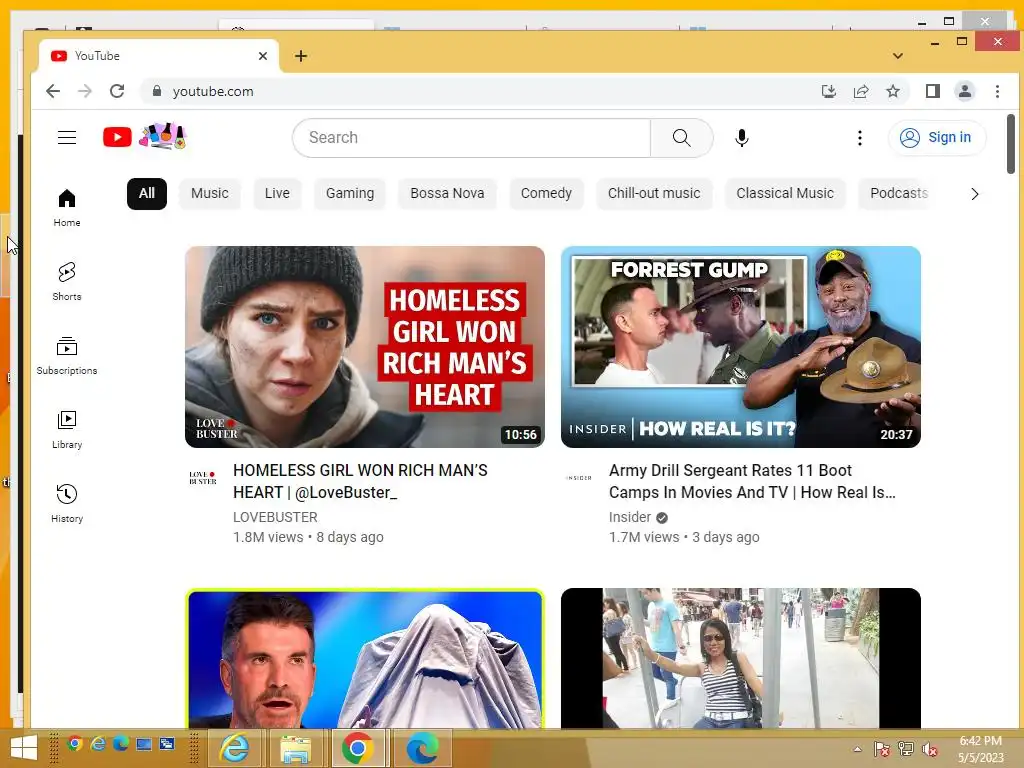Screen dimensions: 1024x768
Task: Show more category chips with right arrow
Action: pyautogui.click(x=974, y=194)
